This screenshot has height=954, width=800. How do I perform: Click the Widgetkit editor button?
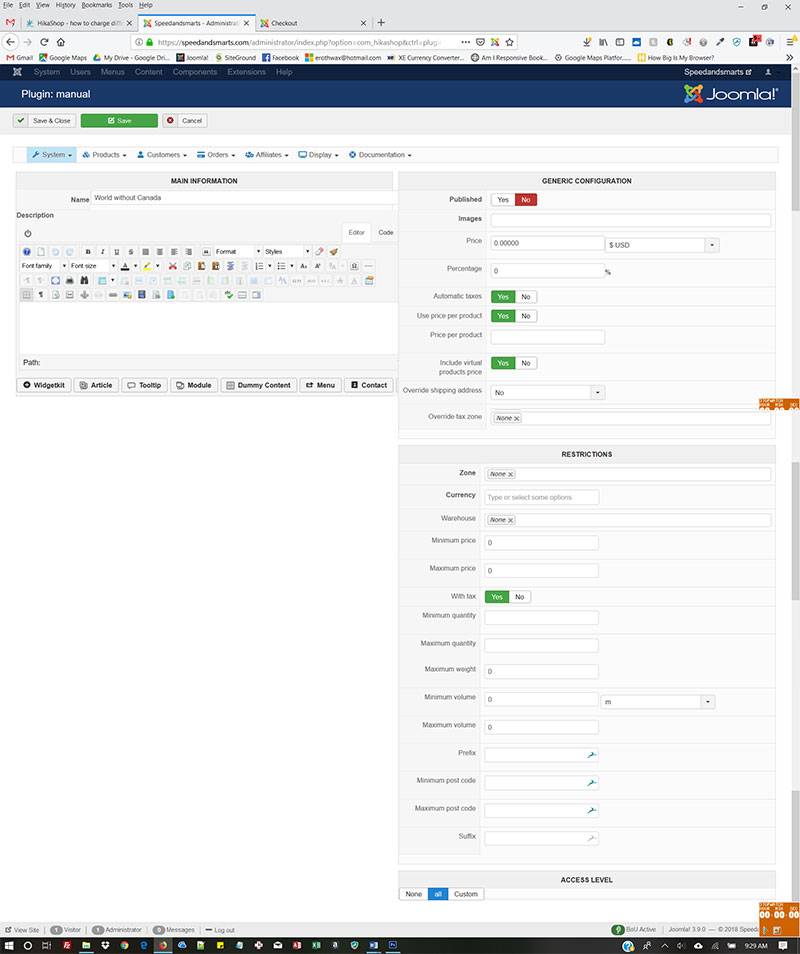(x=44, y=385)
